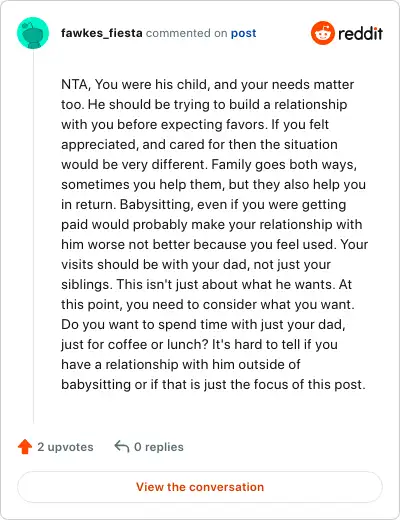
Task: Click the final line ending 'focus of this post.'
Action: pyautogui.click(x=213, y=385)
